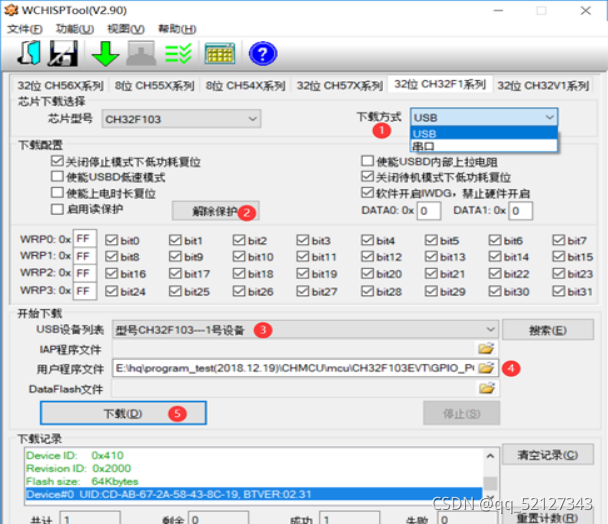The image size is (608, 524).
Task: Enable 使能USBD低速模式 checkbox
Action: point(57,176)
